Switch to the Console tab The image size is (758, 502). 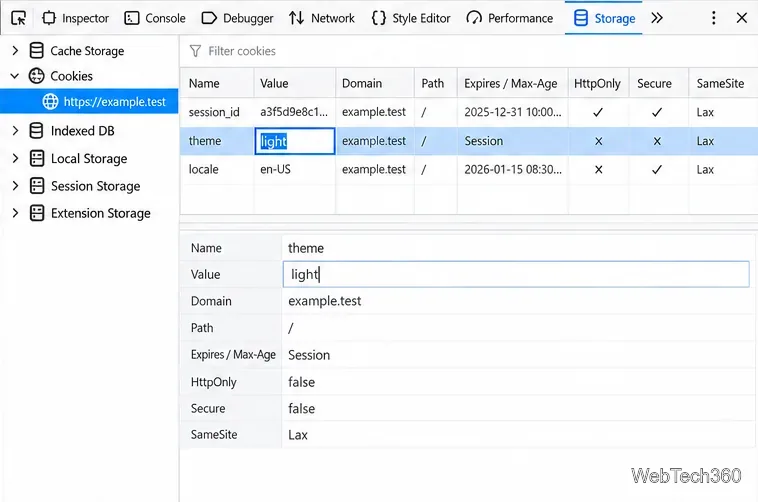155,18
